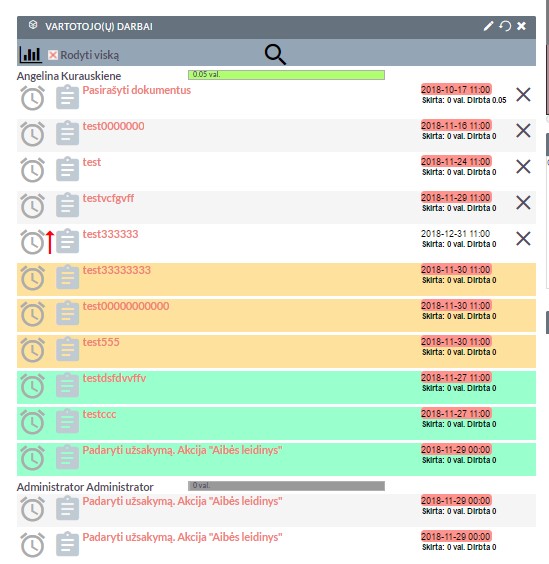Open the Pasirašyti dokumentus task link
The width and height of the screenshot is (549, 564).
(137, 90)
